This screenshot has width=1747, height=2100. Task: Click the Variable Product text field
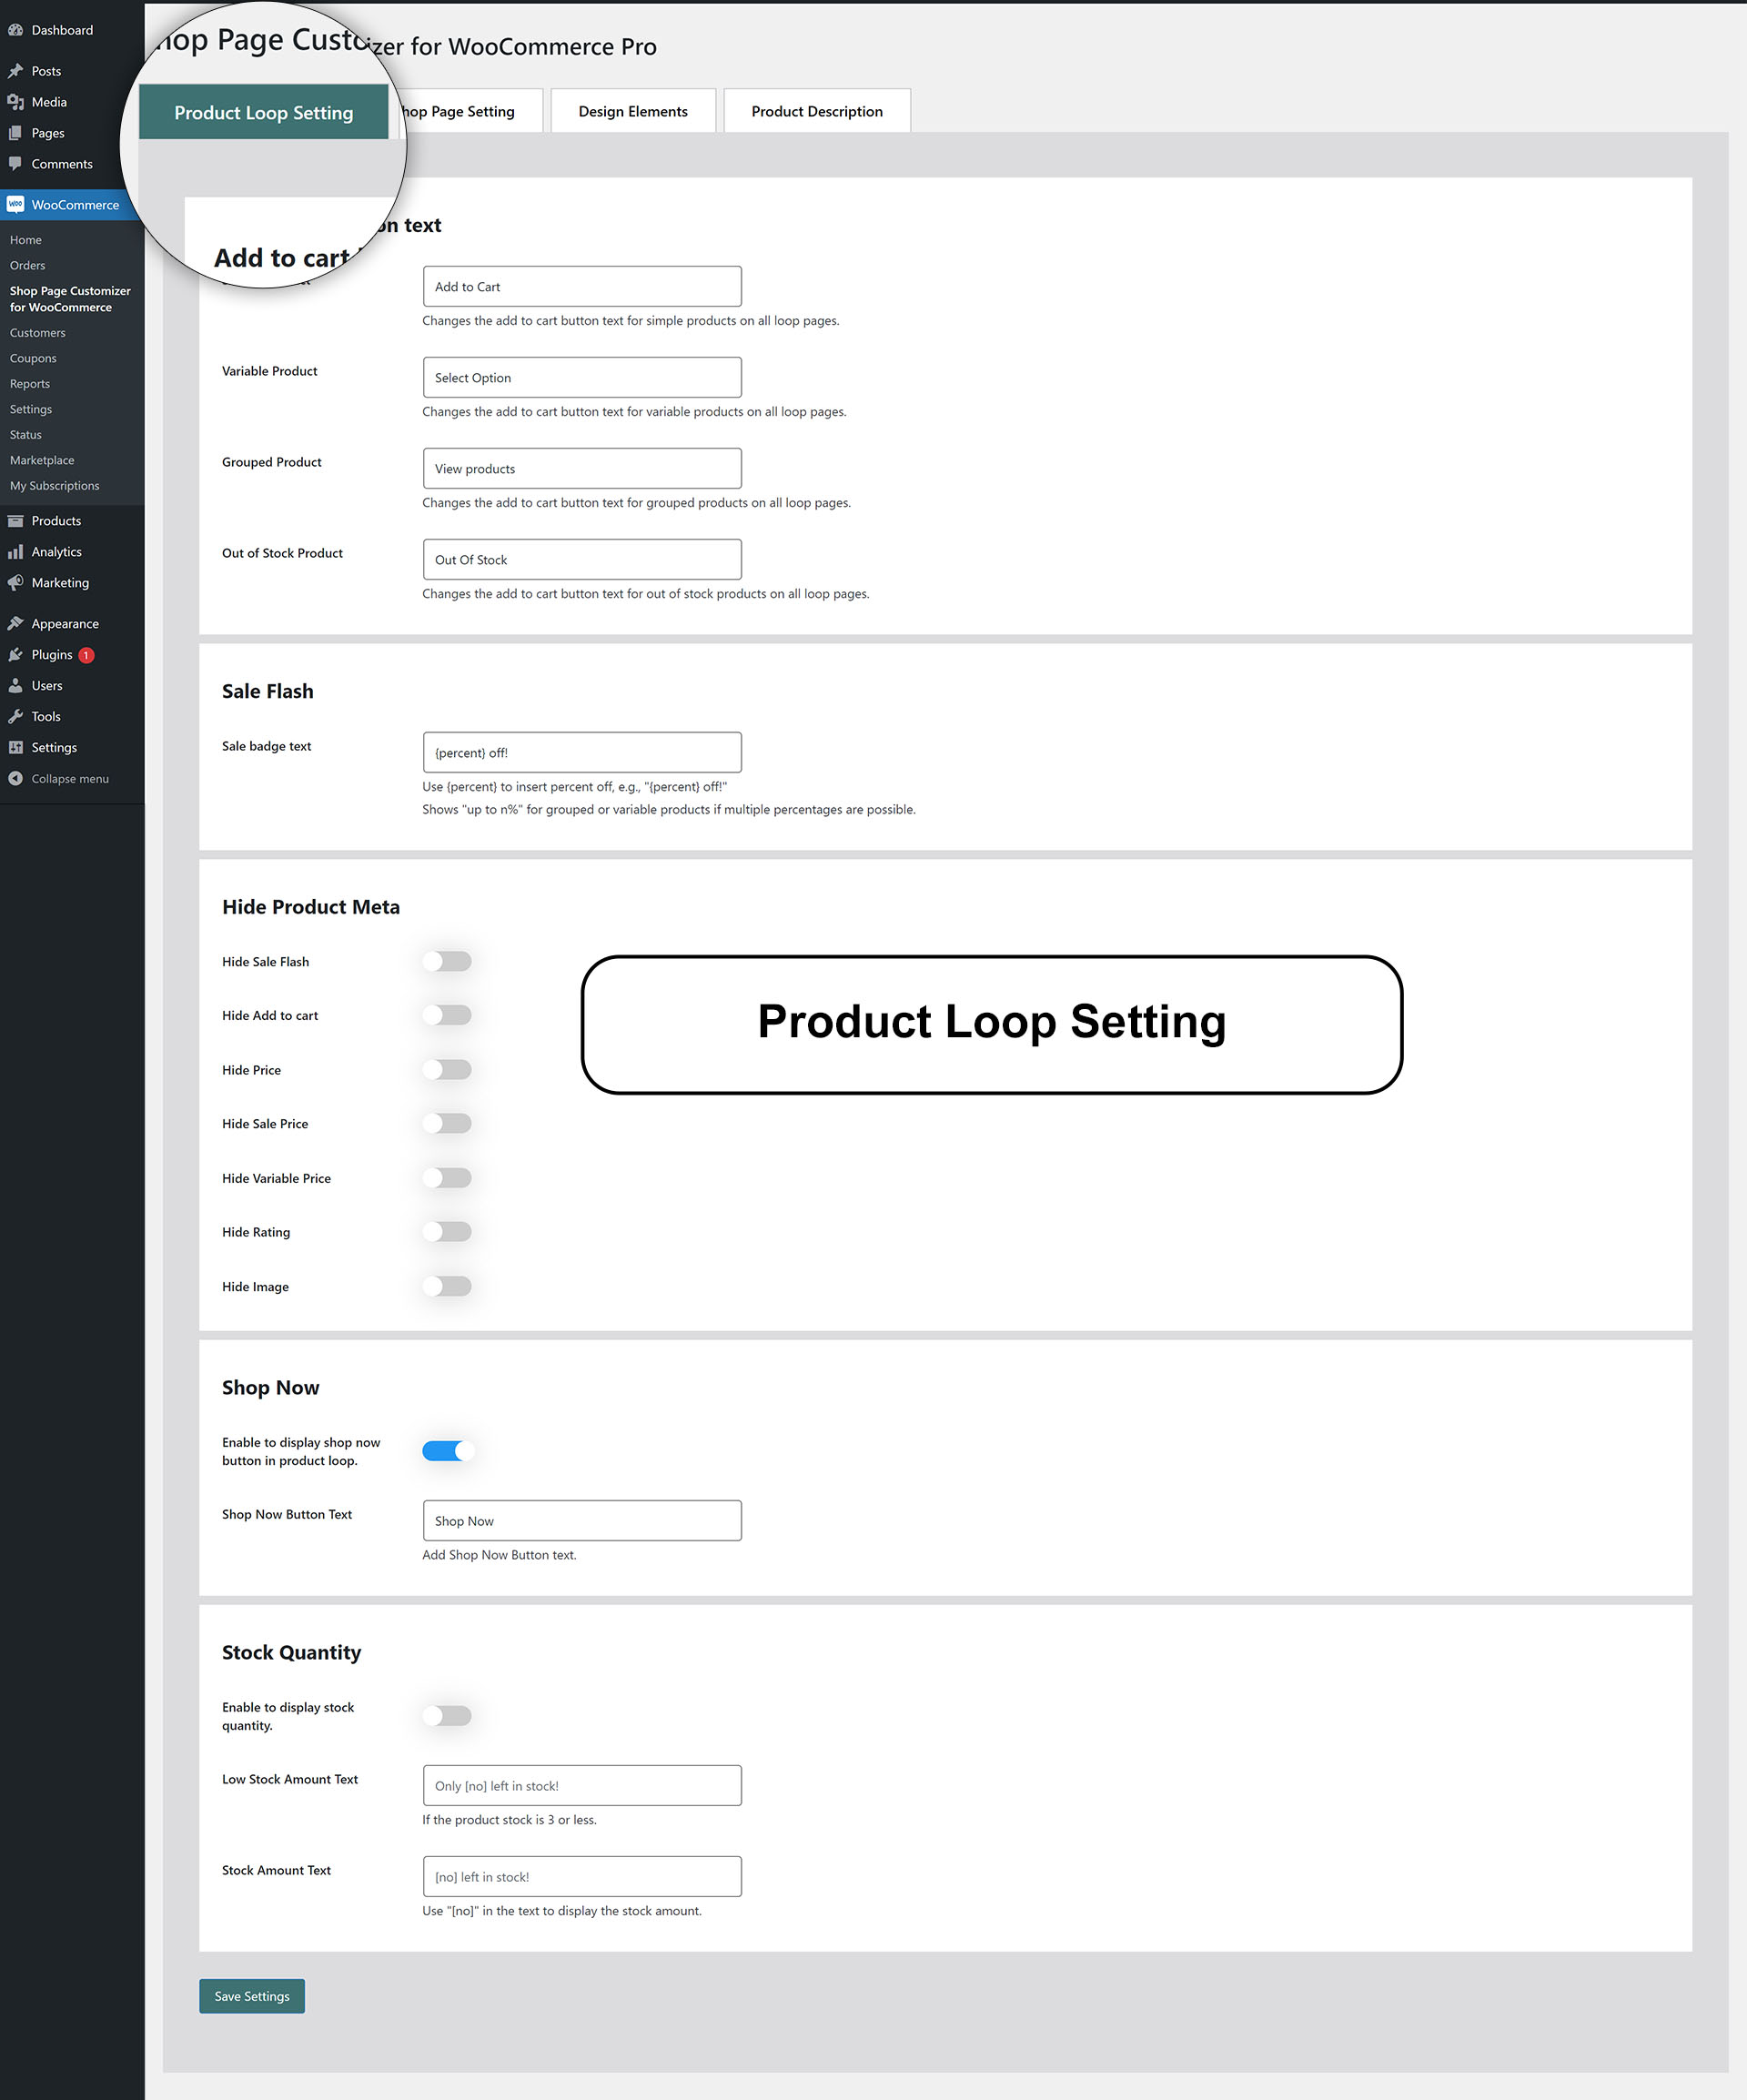coord(582,378)
